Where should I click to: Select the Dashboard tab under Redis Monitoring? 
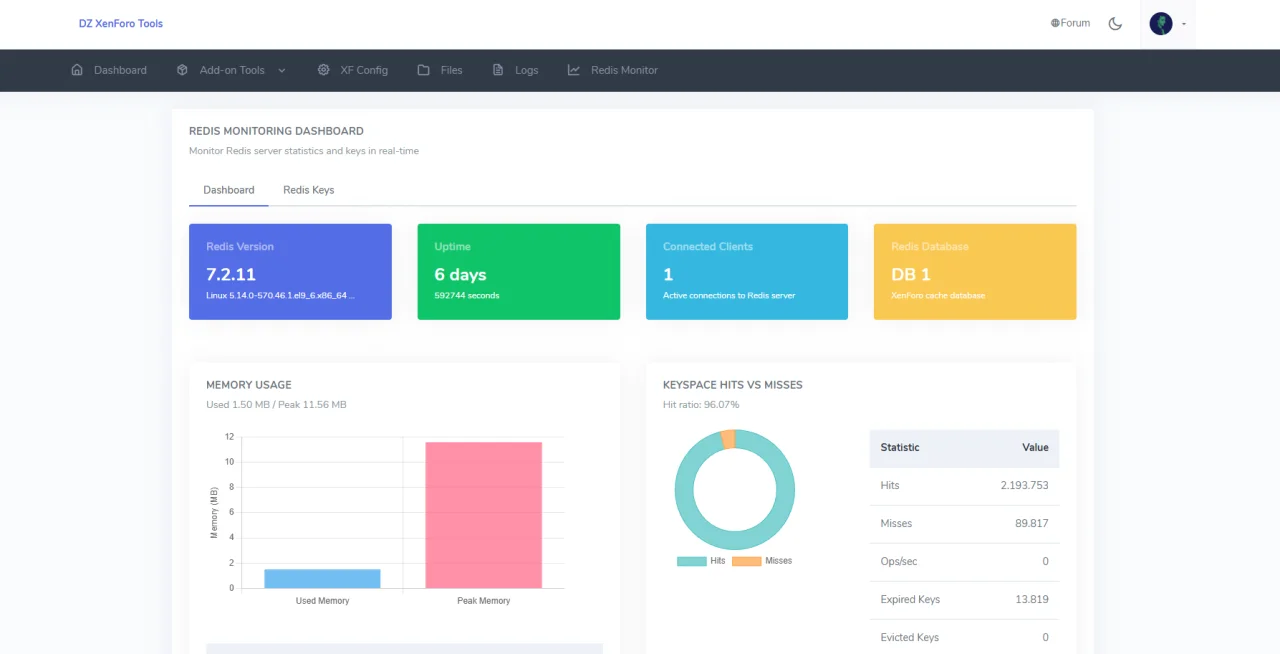pyautogui.click(x=228, y=190)
